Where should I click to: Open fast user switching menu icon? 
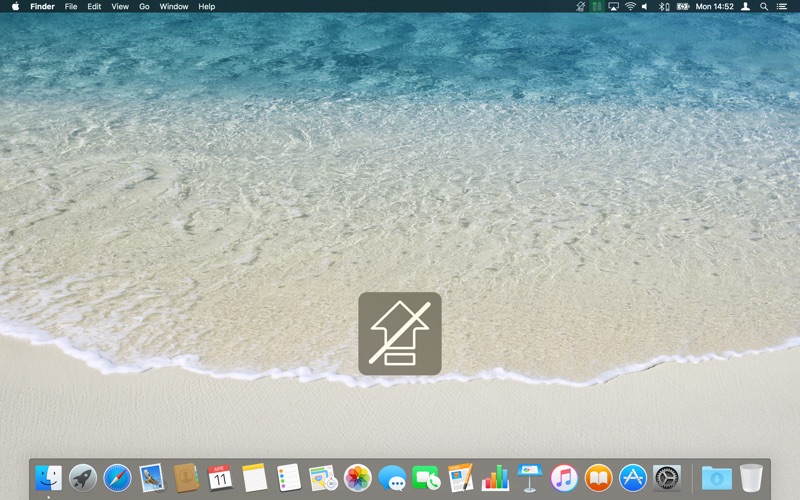coord(745,7)
